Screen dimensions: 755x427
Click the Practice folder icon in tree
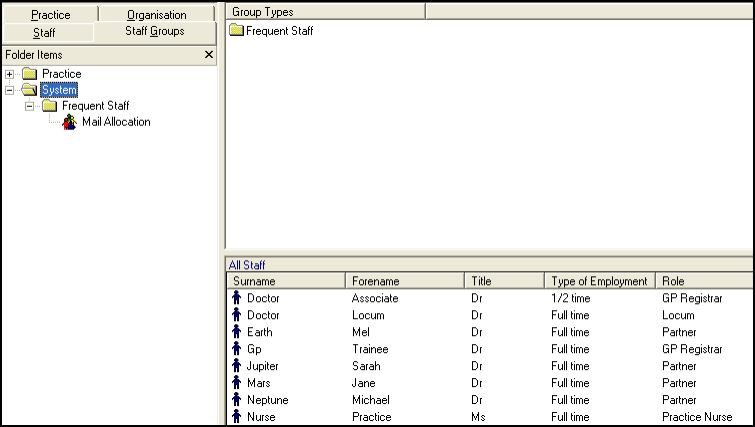tap(29, 74)
